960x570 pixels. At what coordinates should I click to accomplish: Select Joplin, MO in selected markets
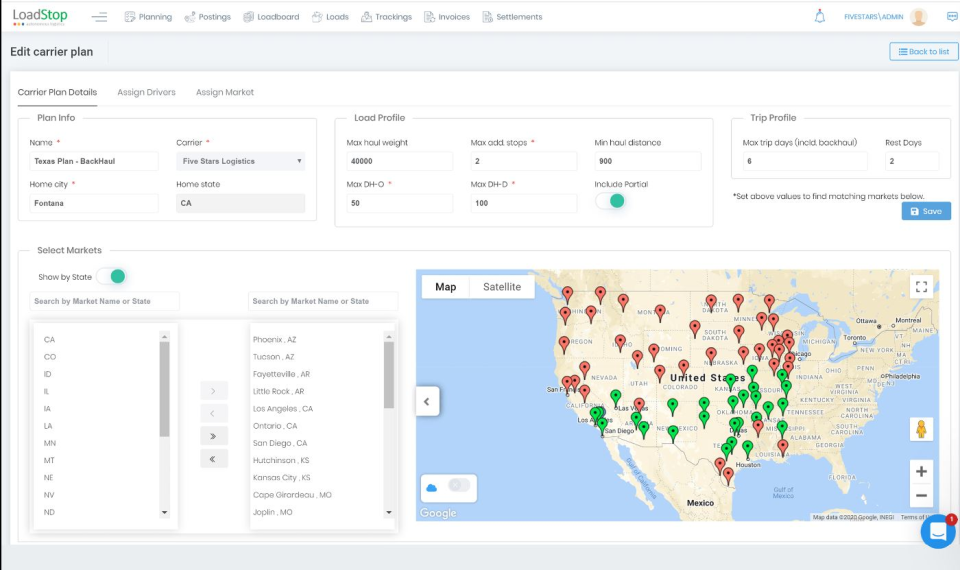pos(272,512)
